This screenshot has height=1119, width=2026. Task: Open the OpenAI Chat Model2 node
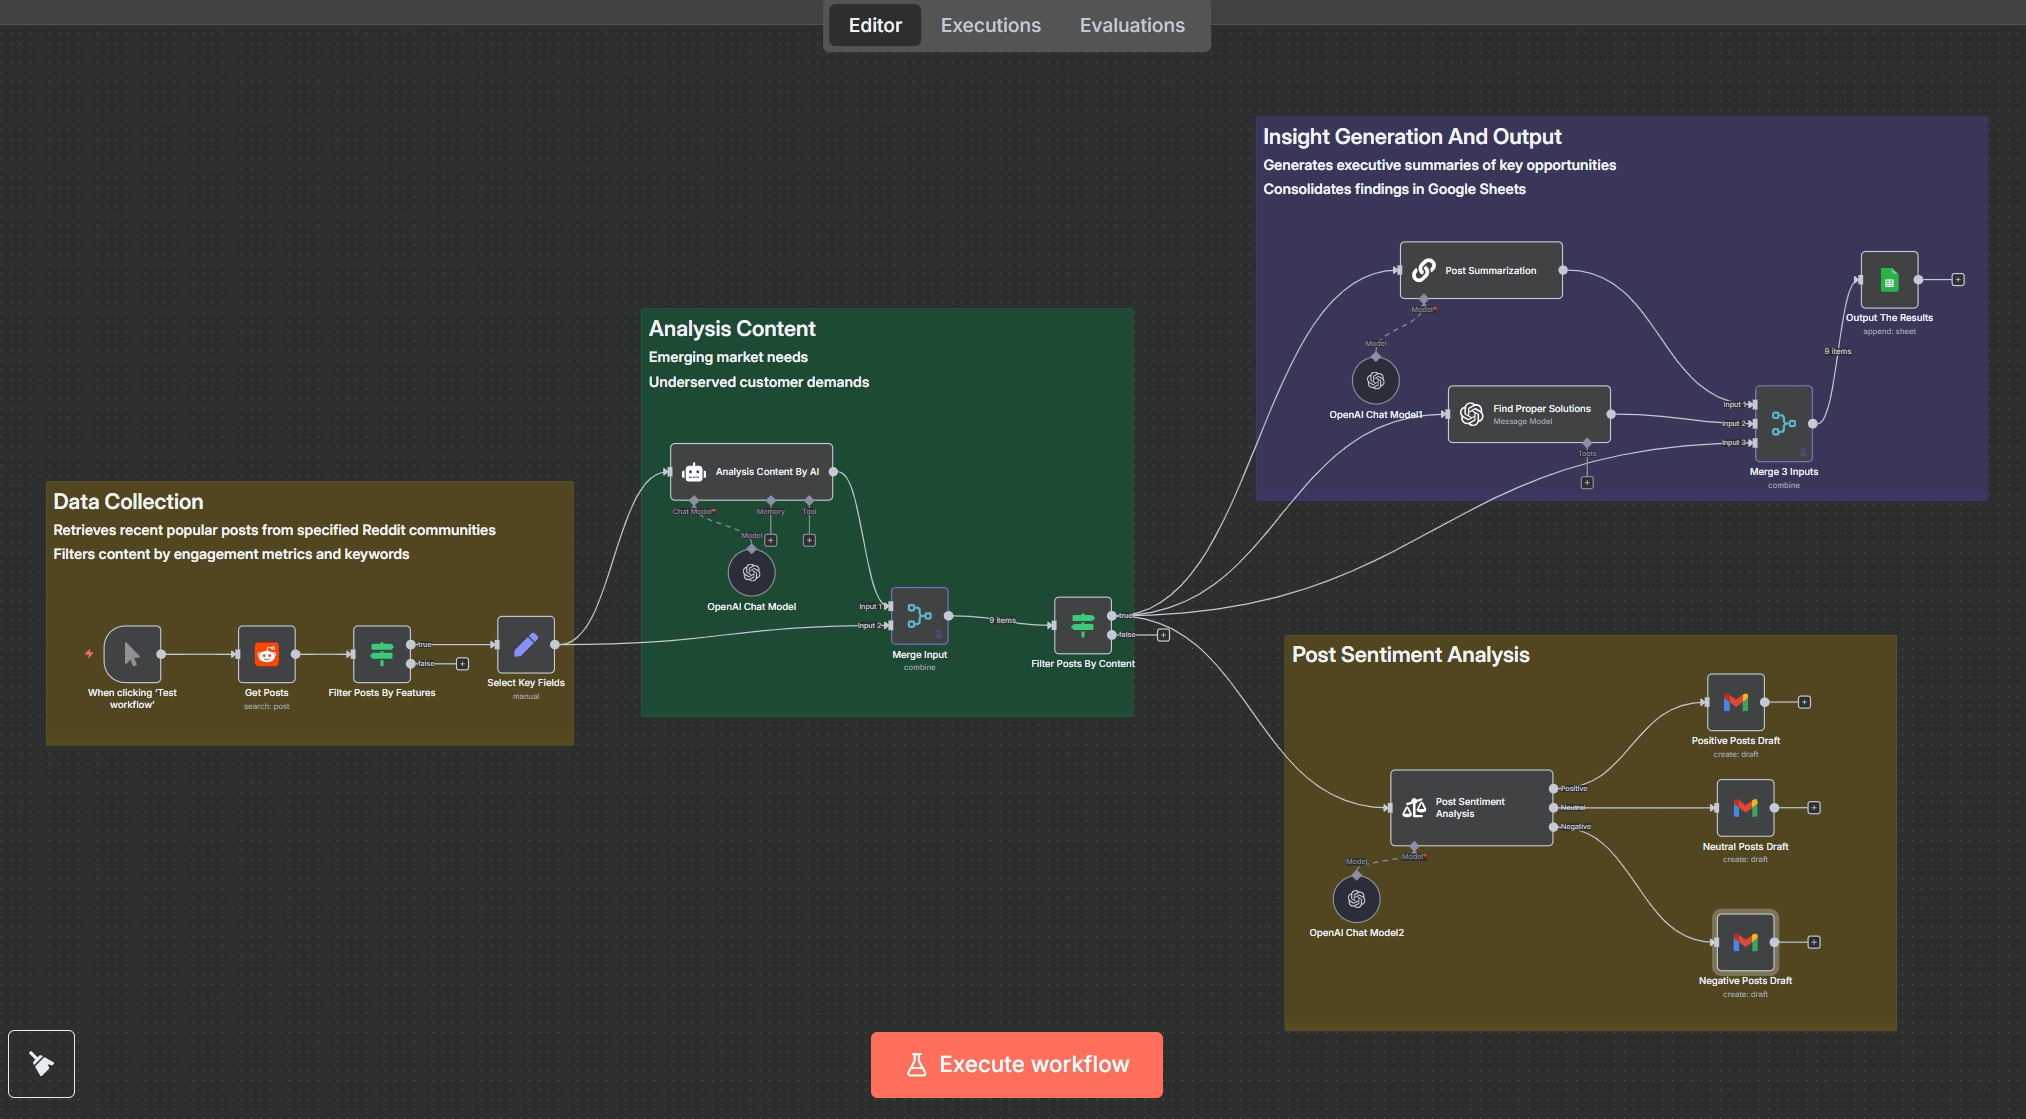(x=1356, y=899)
